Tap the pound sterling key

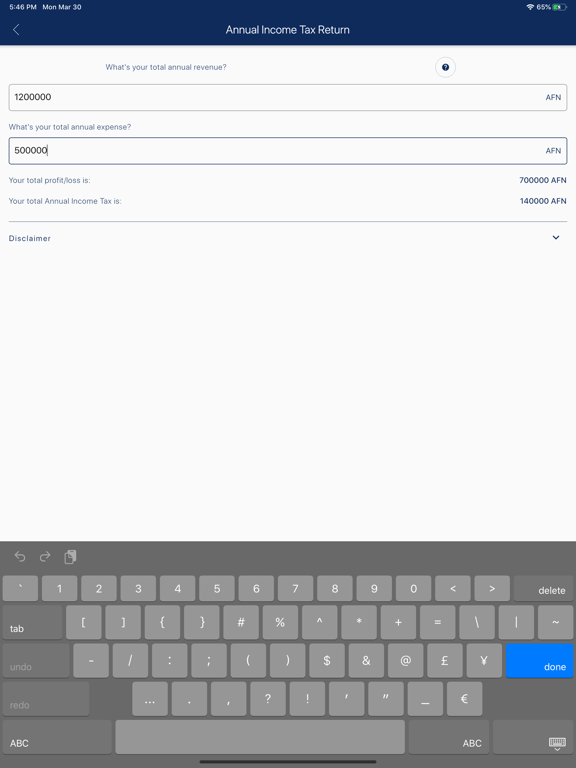pyautogui.click(x=445, y=661)
